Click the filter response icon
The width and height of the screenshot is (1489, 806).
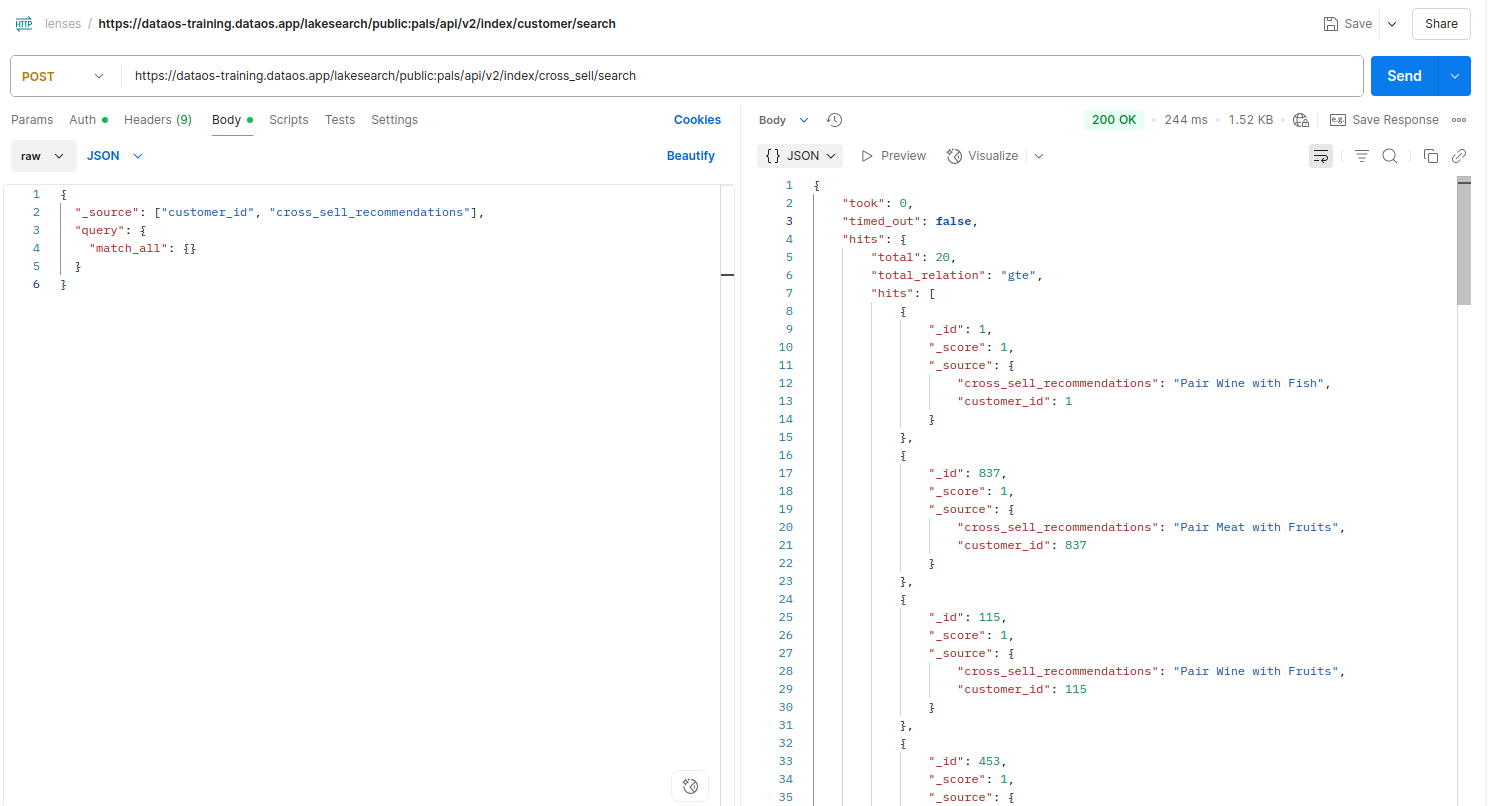point(1361,156)
